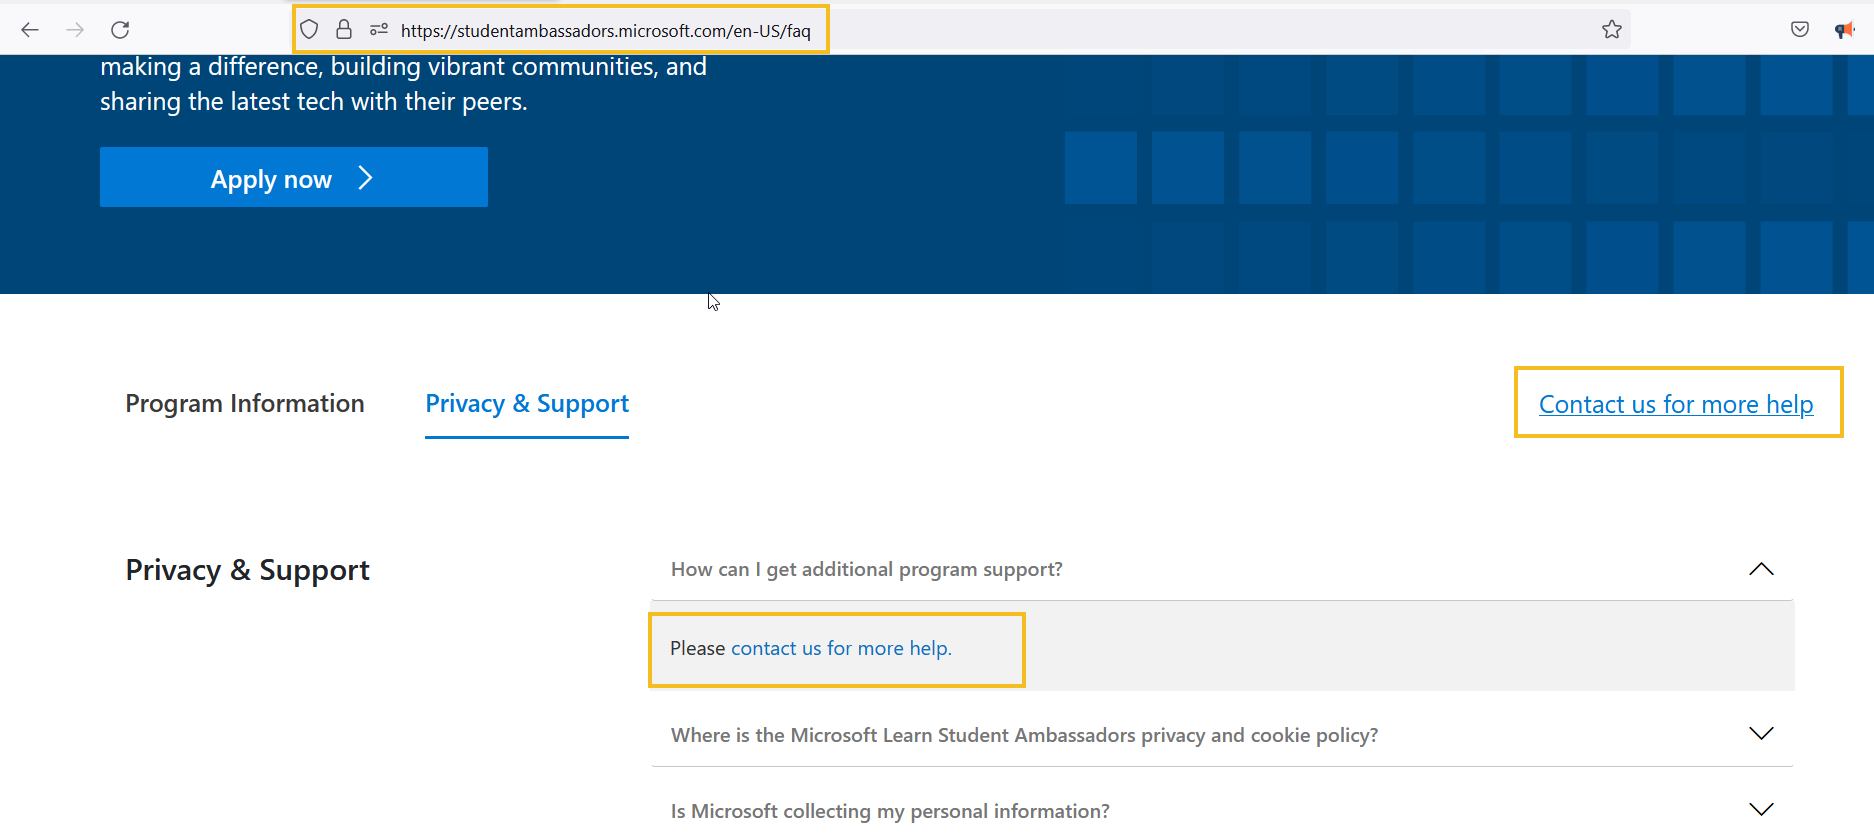Follow the inline contact us link

[840, 648]
